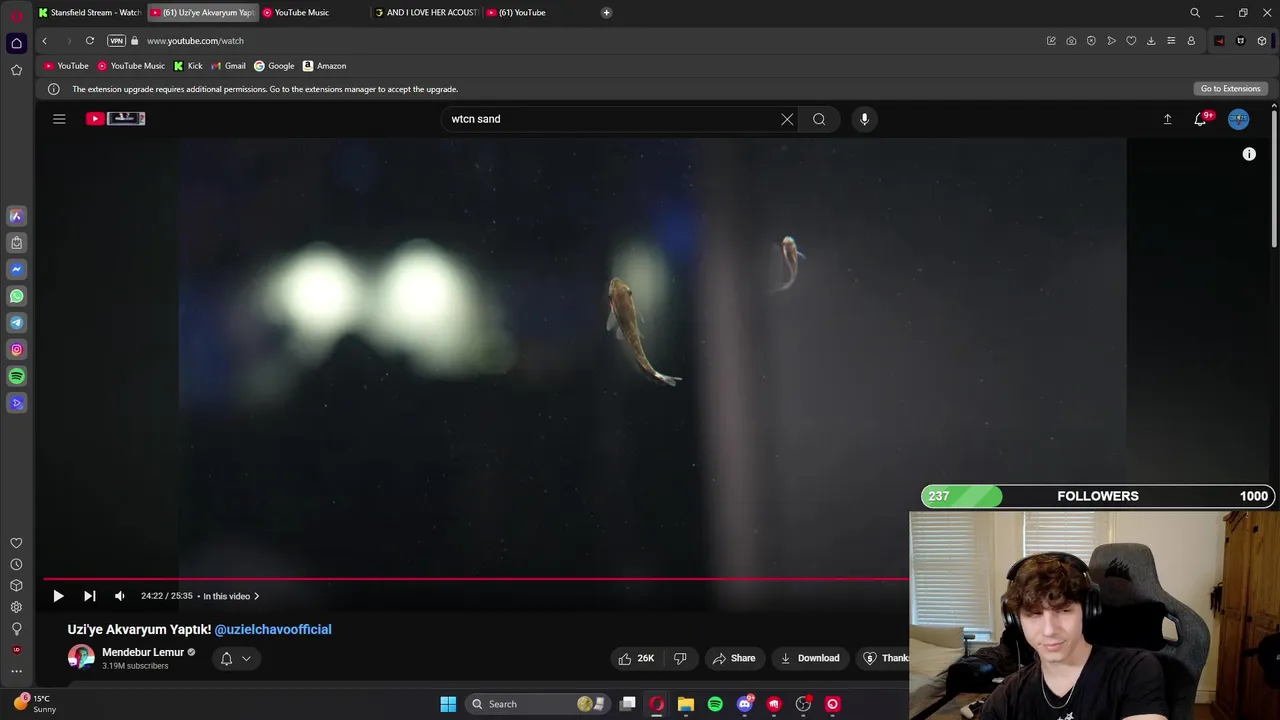This screenshot has height=720, width=1280.
Task: Open a new browser tab
Action: [606, 12]
